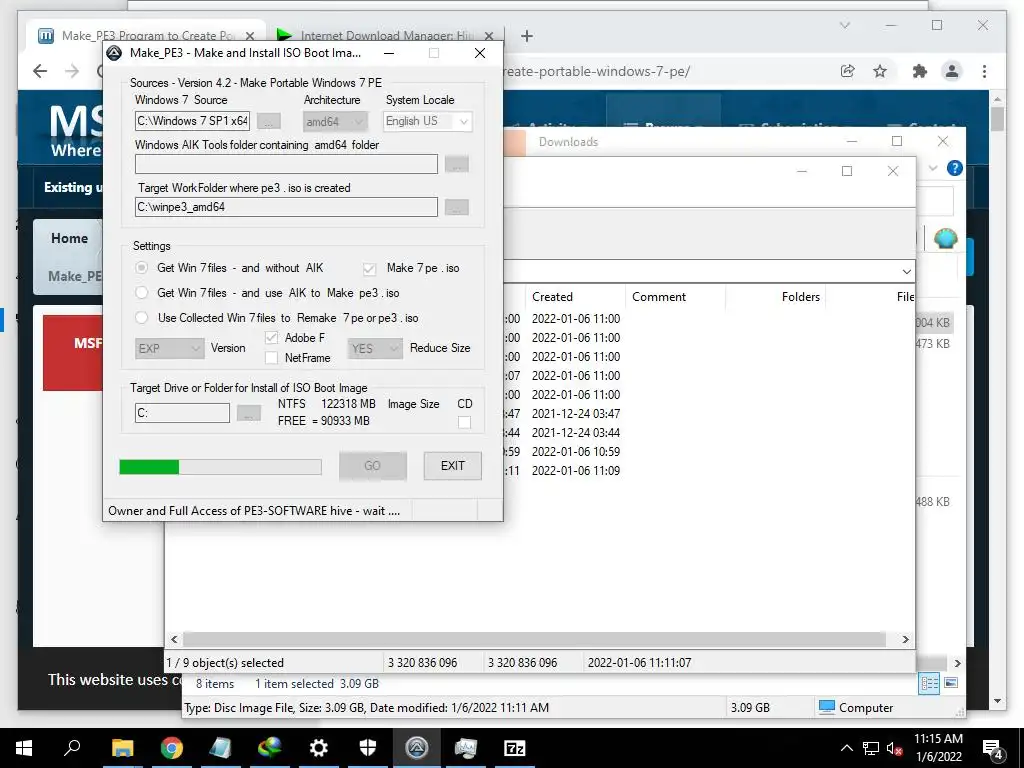Expand Chrome tab search chevron
The height and width of the screenshot is (768, 1024).
point(844,25)
